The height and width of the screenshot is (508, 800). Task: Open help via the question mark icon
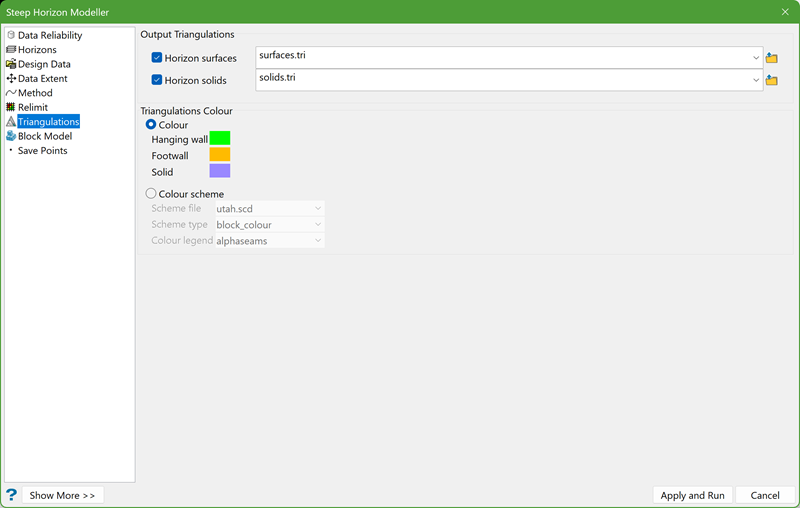coord(11,495)
